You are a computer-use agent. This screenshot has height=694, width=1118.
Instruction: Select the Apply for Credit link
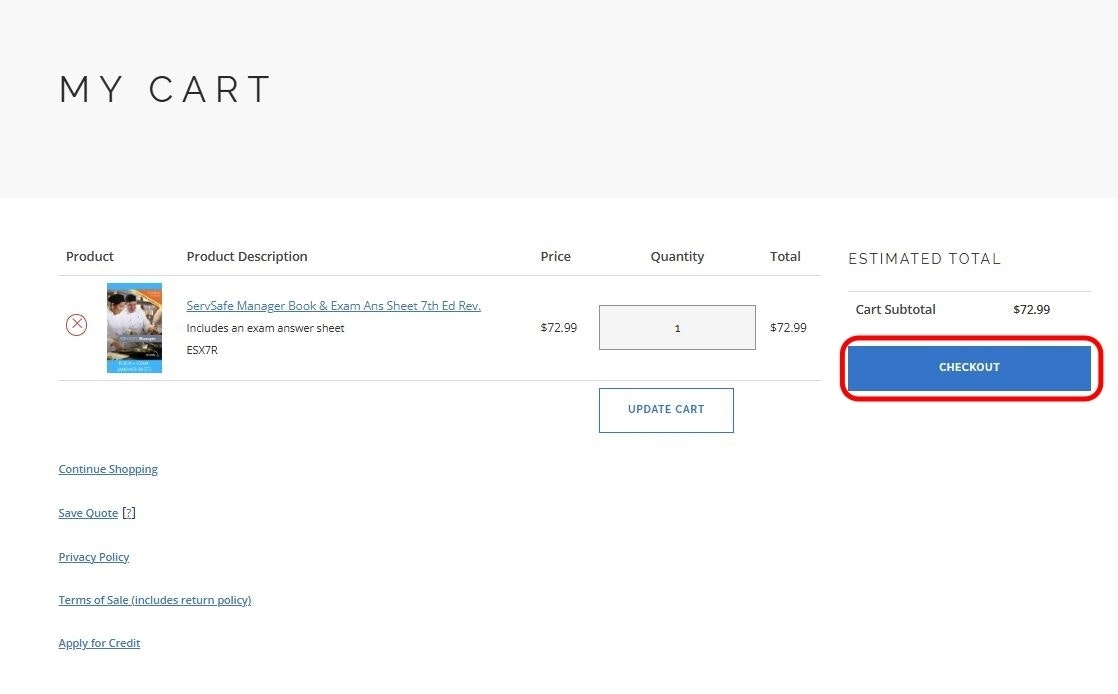99,643
